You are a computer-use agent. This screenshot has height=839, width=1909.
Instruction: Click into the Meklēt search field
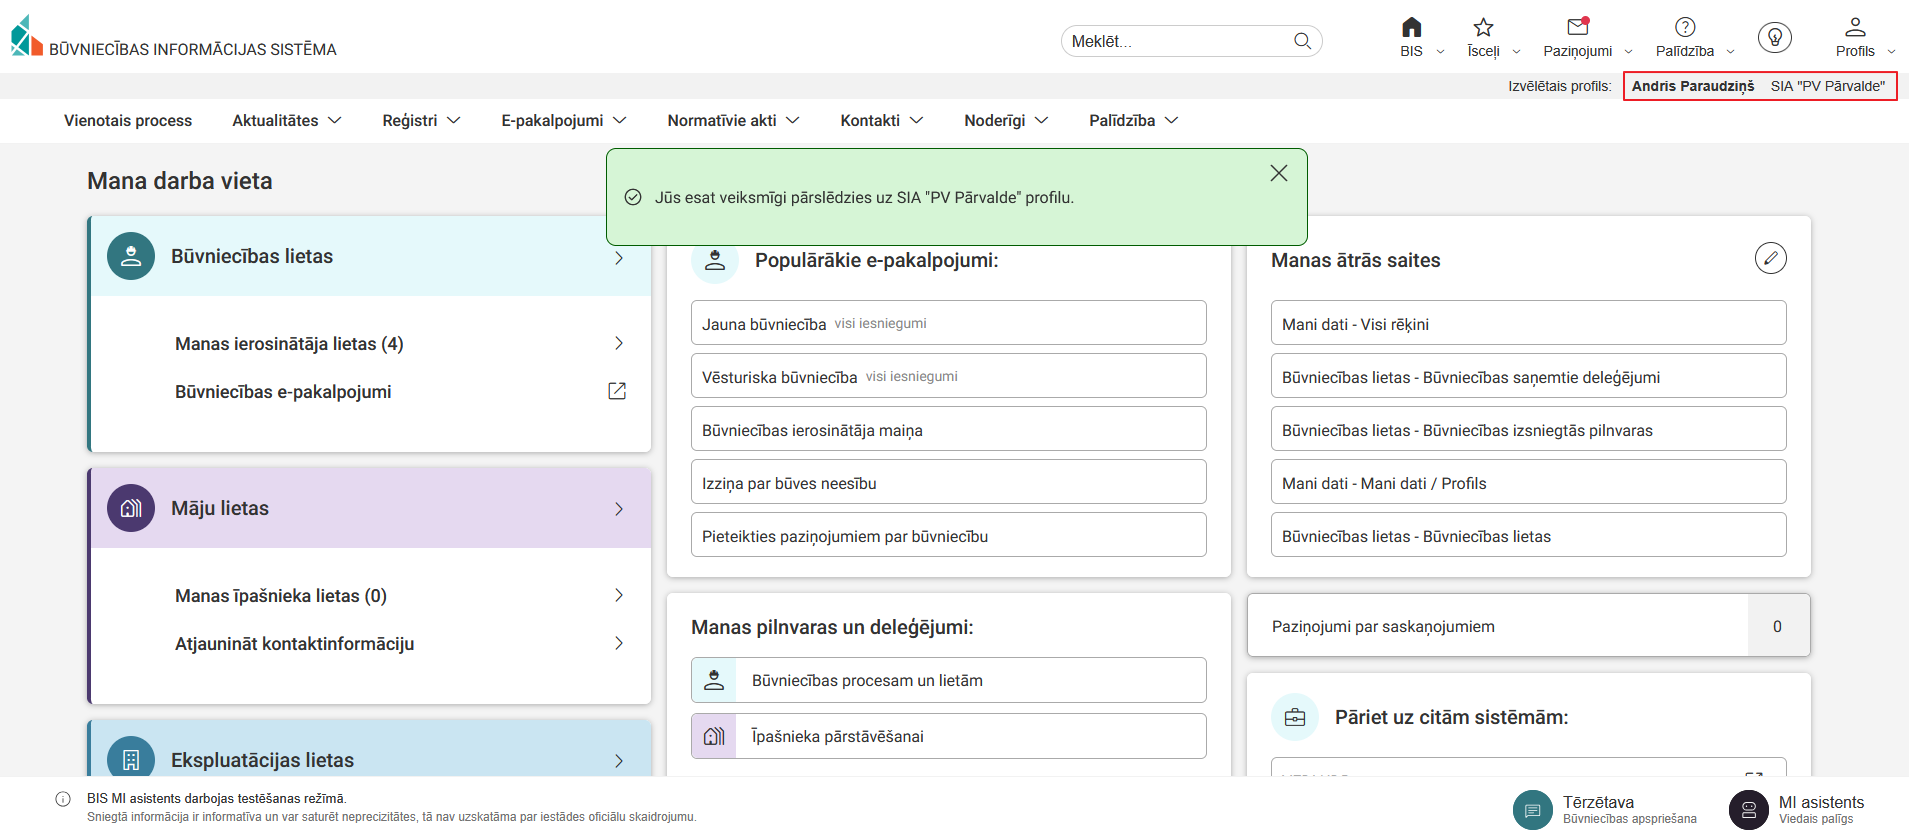click(x=1175, y=41)
